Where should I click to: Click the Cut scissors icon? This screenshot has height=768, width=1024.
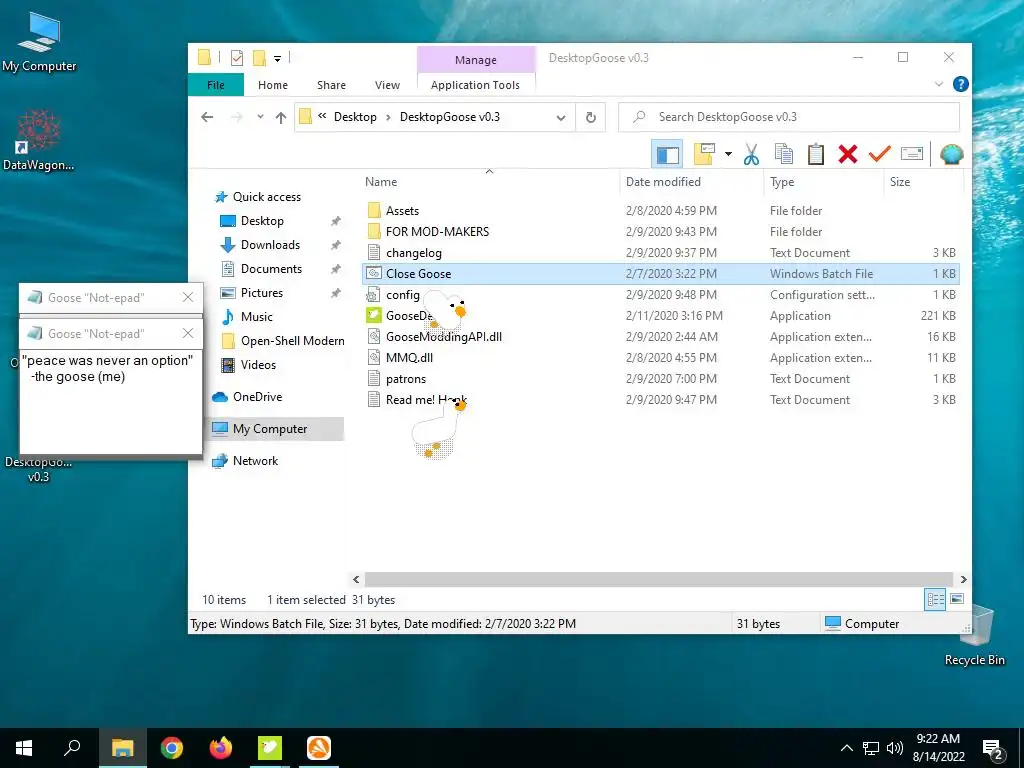click(751, 154)
